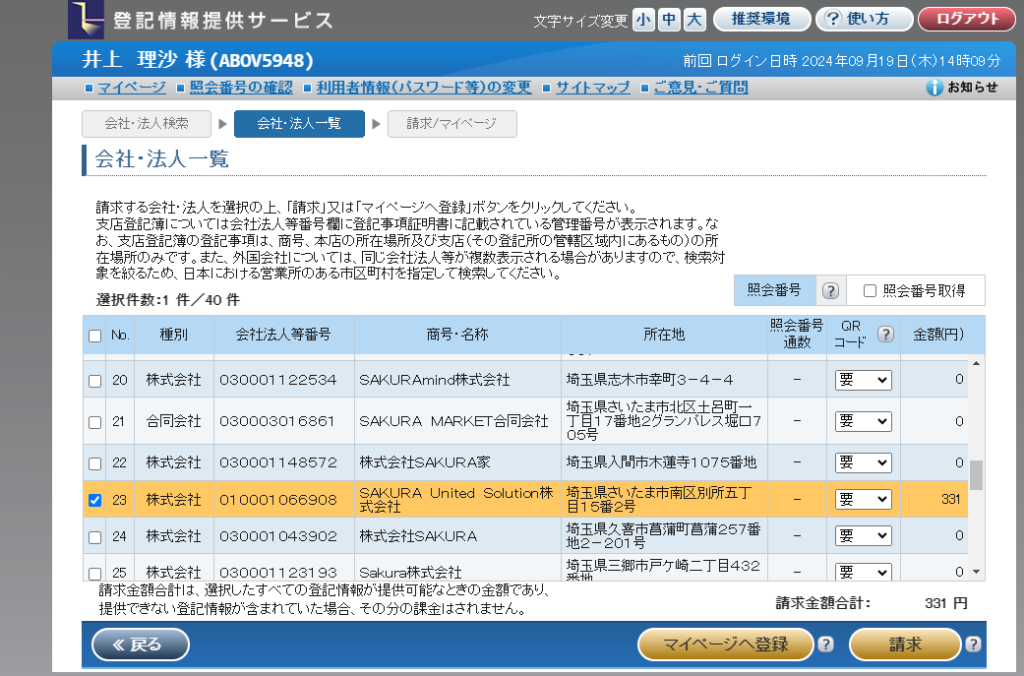Viewport: 1024px width, 676px height.
Task: Set font size to 小
Action: pos(643,19)
